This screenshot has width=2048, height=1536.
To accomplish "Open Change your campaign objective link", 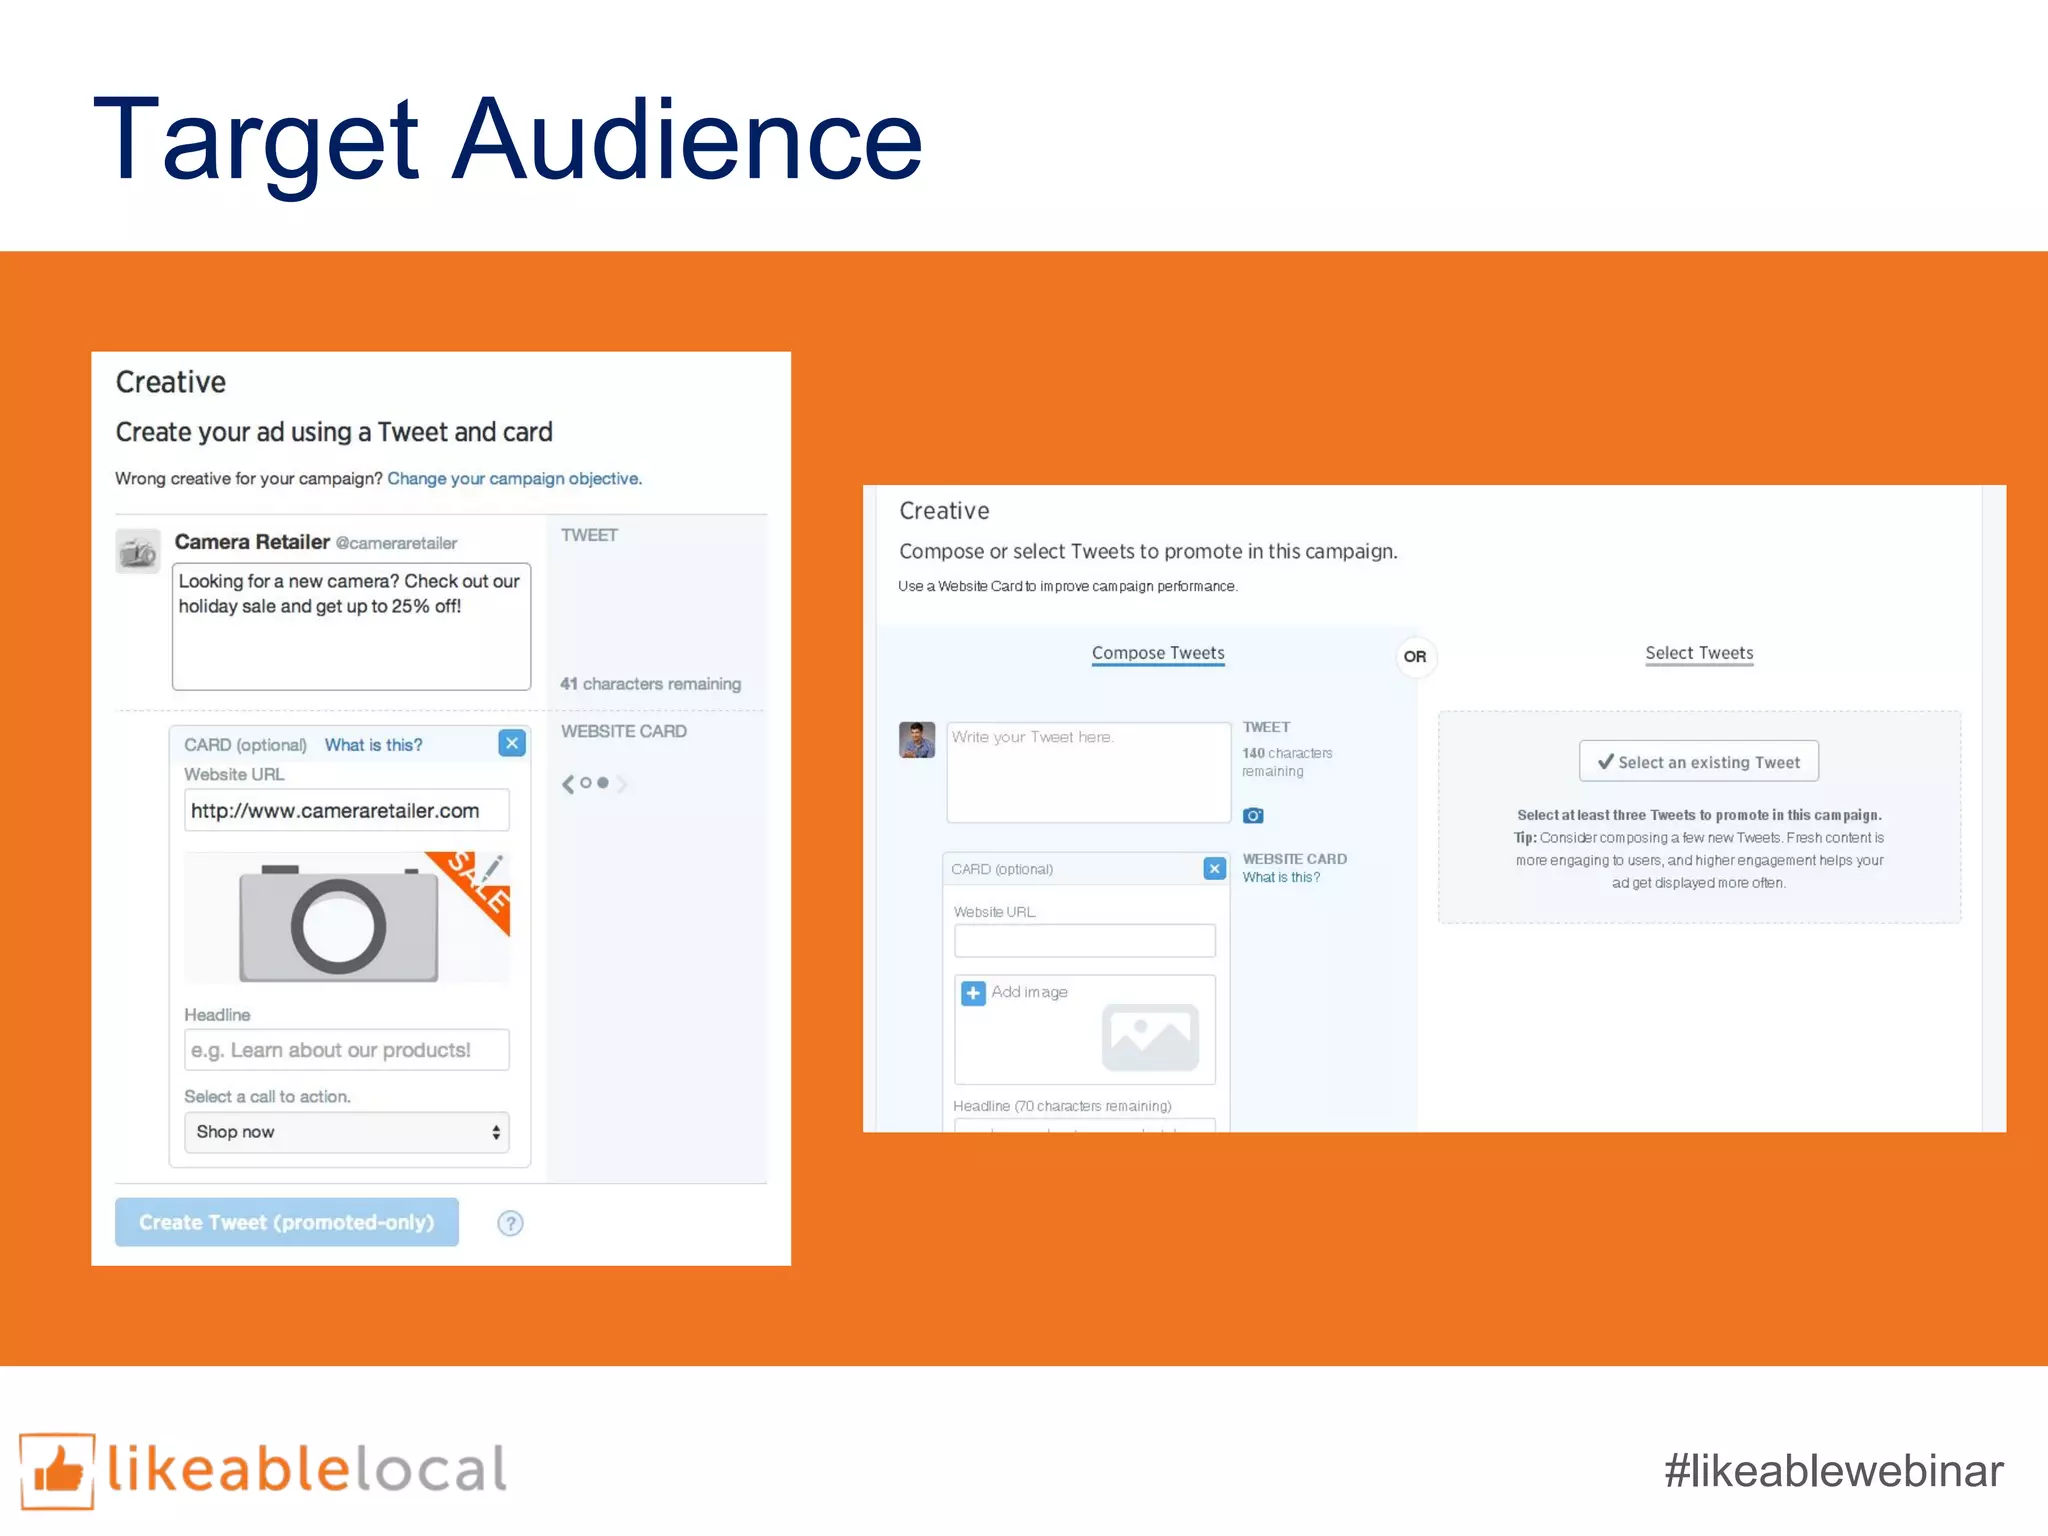I will click(514, 478).
